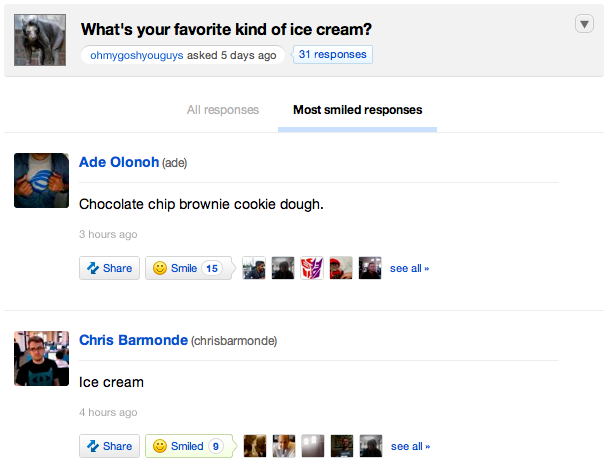The height and width of the screenshot is (476, 611).
Task: Share Chris Barmonde's response
Action: pos(109,446)
